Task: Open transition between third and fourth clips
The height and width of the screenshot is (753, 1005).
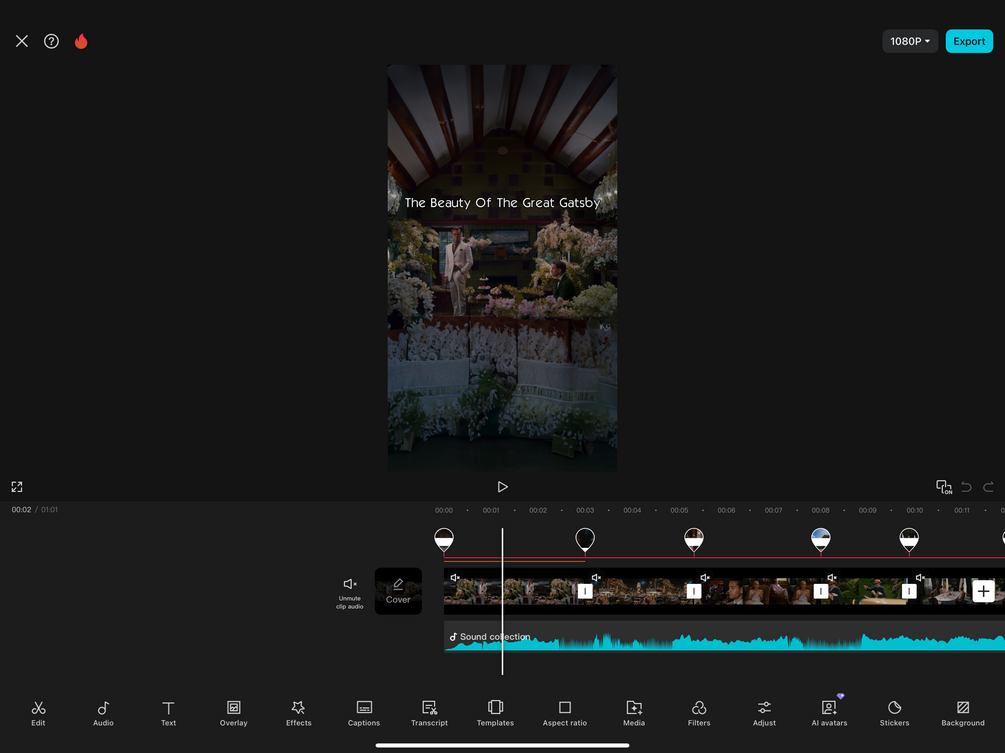Action: 821,591
